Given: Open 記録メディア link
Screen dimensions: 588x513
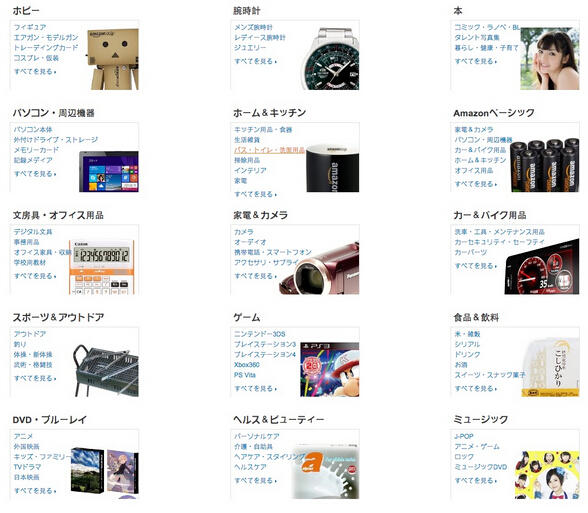Looking at the screenshot, I should point(33,160).
